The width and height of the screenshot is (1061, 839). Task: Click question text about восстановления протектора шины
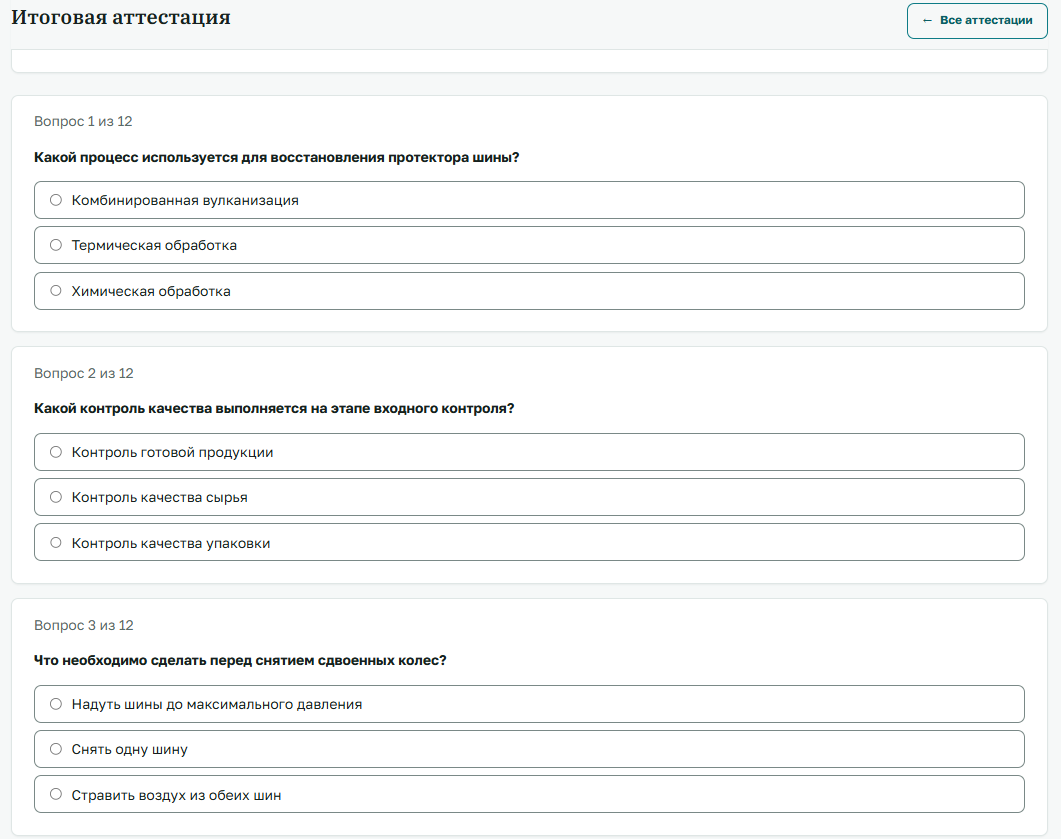[x=277, y=158]
